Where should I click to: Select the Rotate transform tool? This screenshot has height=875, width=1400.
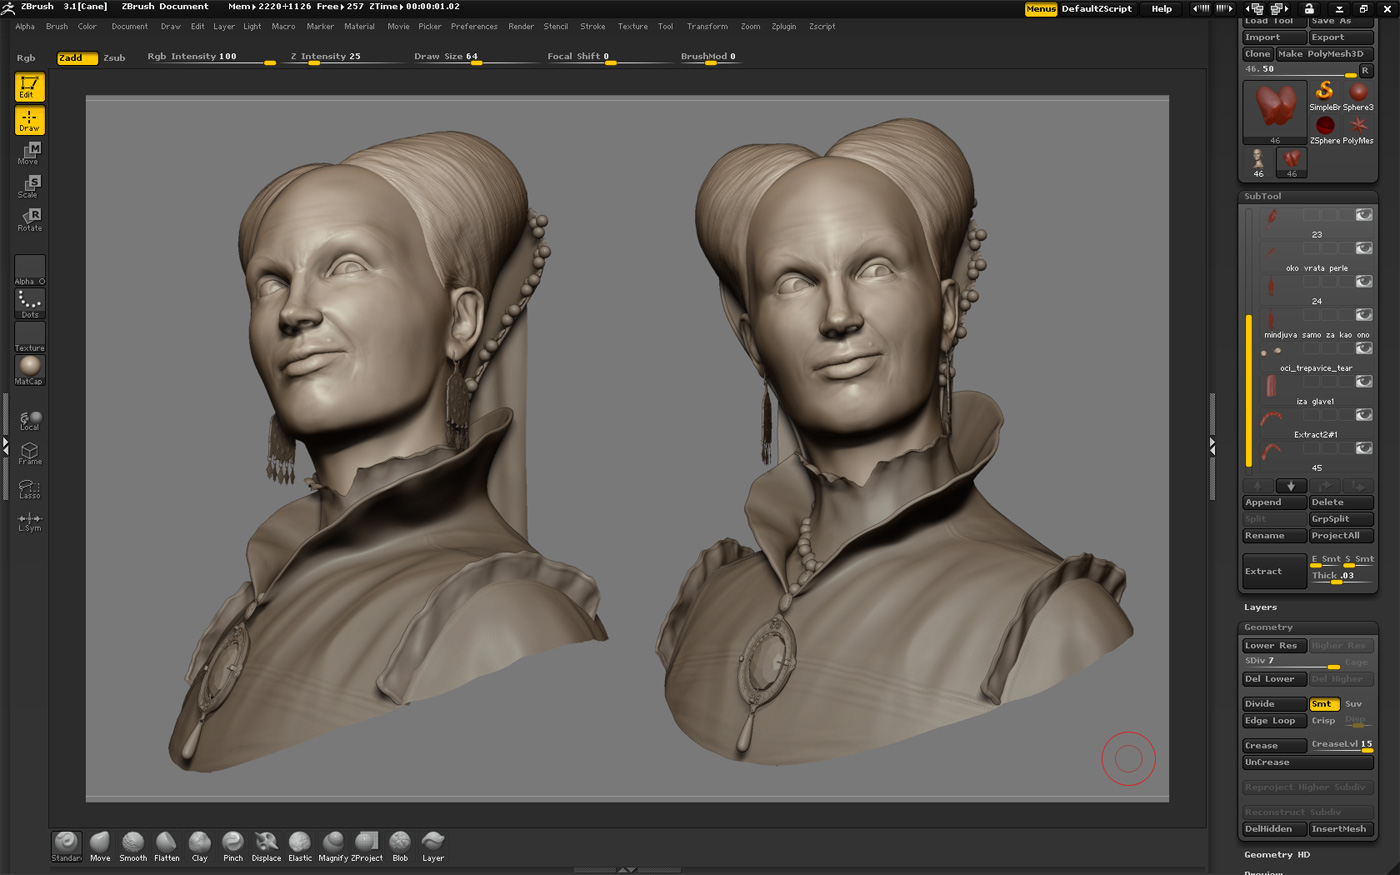[x=29, y=219]
